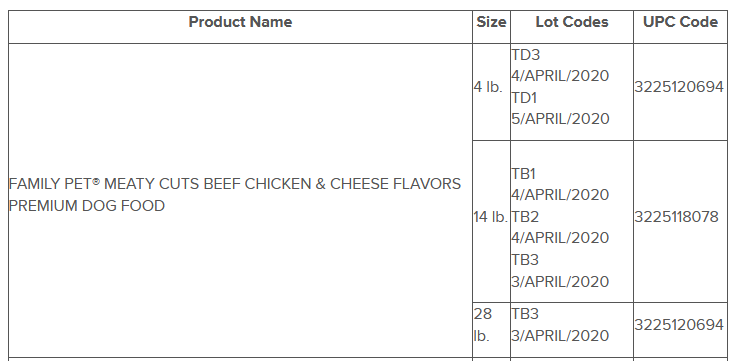The height and width of the screenshot is (361, 739).
Task: Click the TD1 lot code text
Action: [x=524, y=98]
